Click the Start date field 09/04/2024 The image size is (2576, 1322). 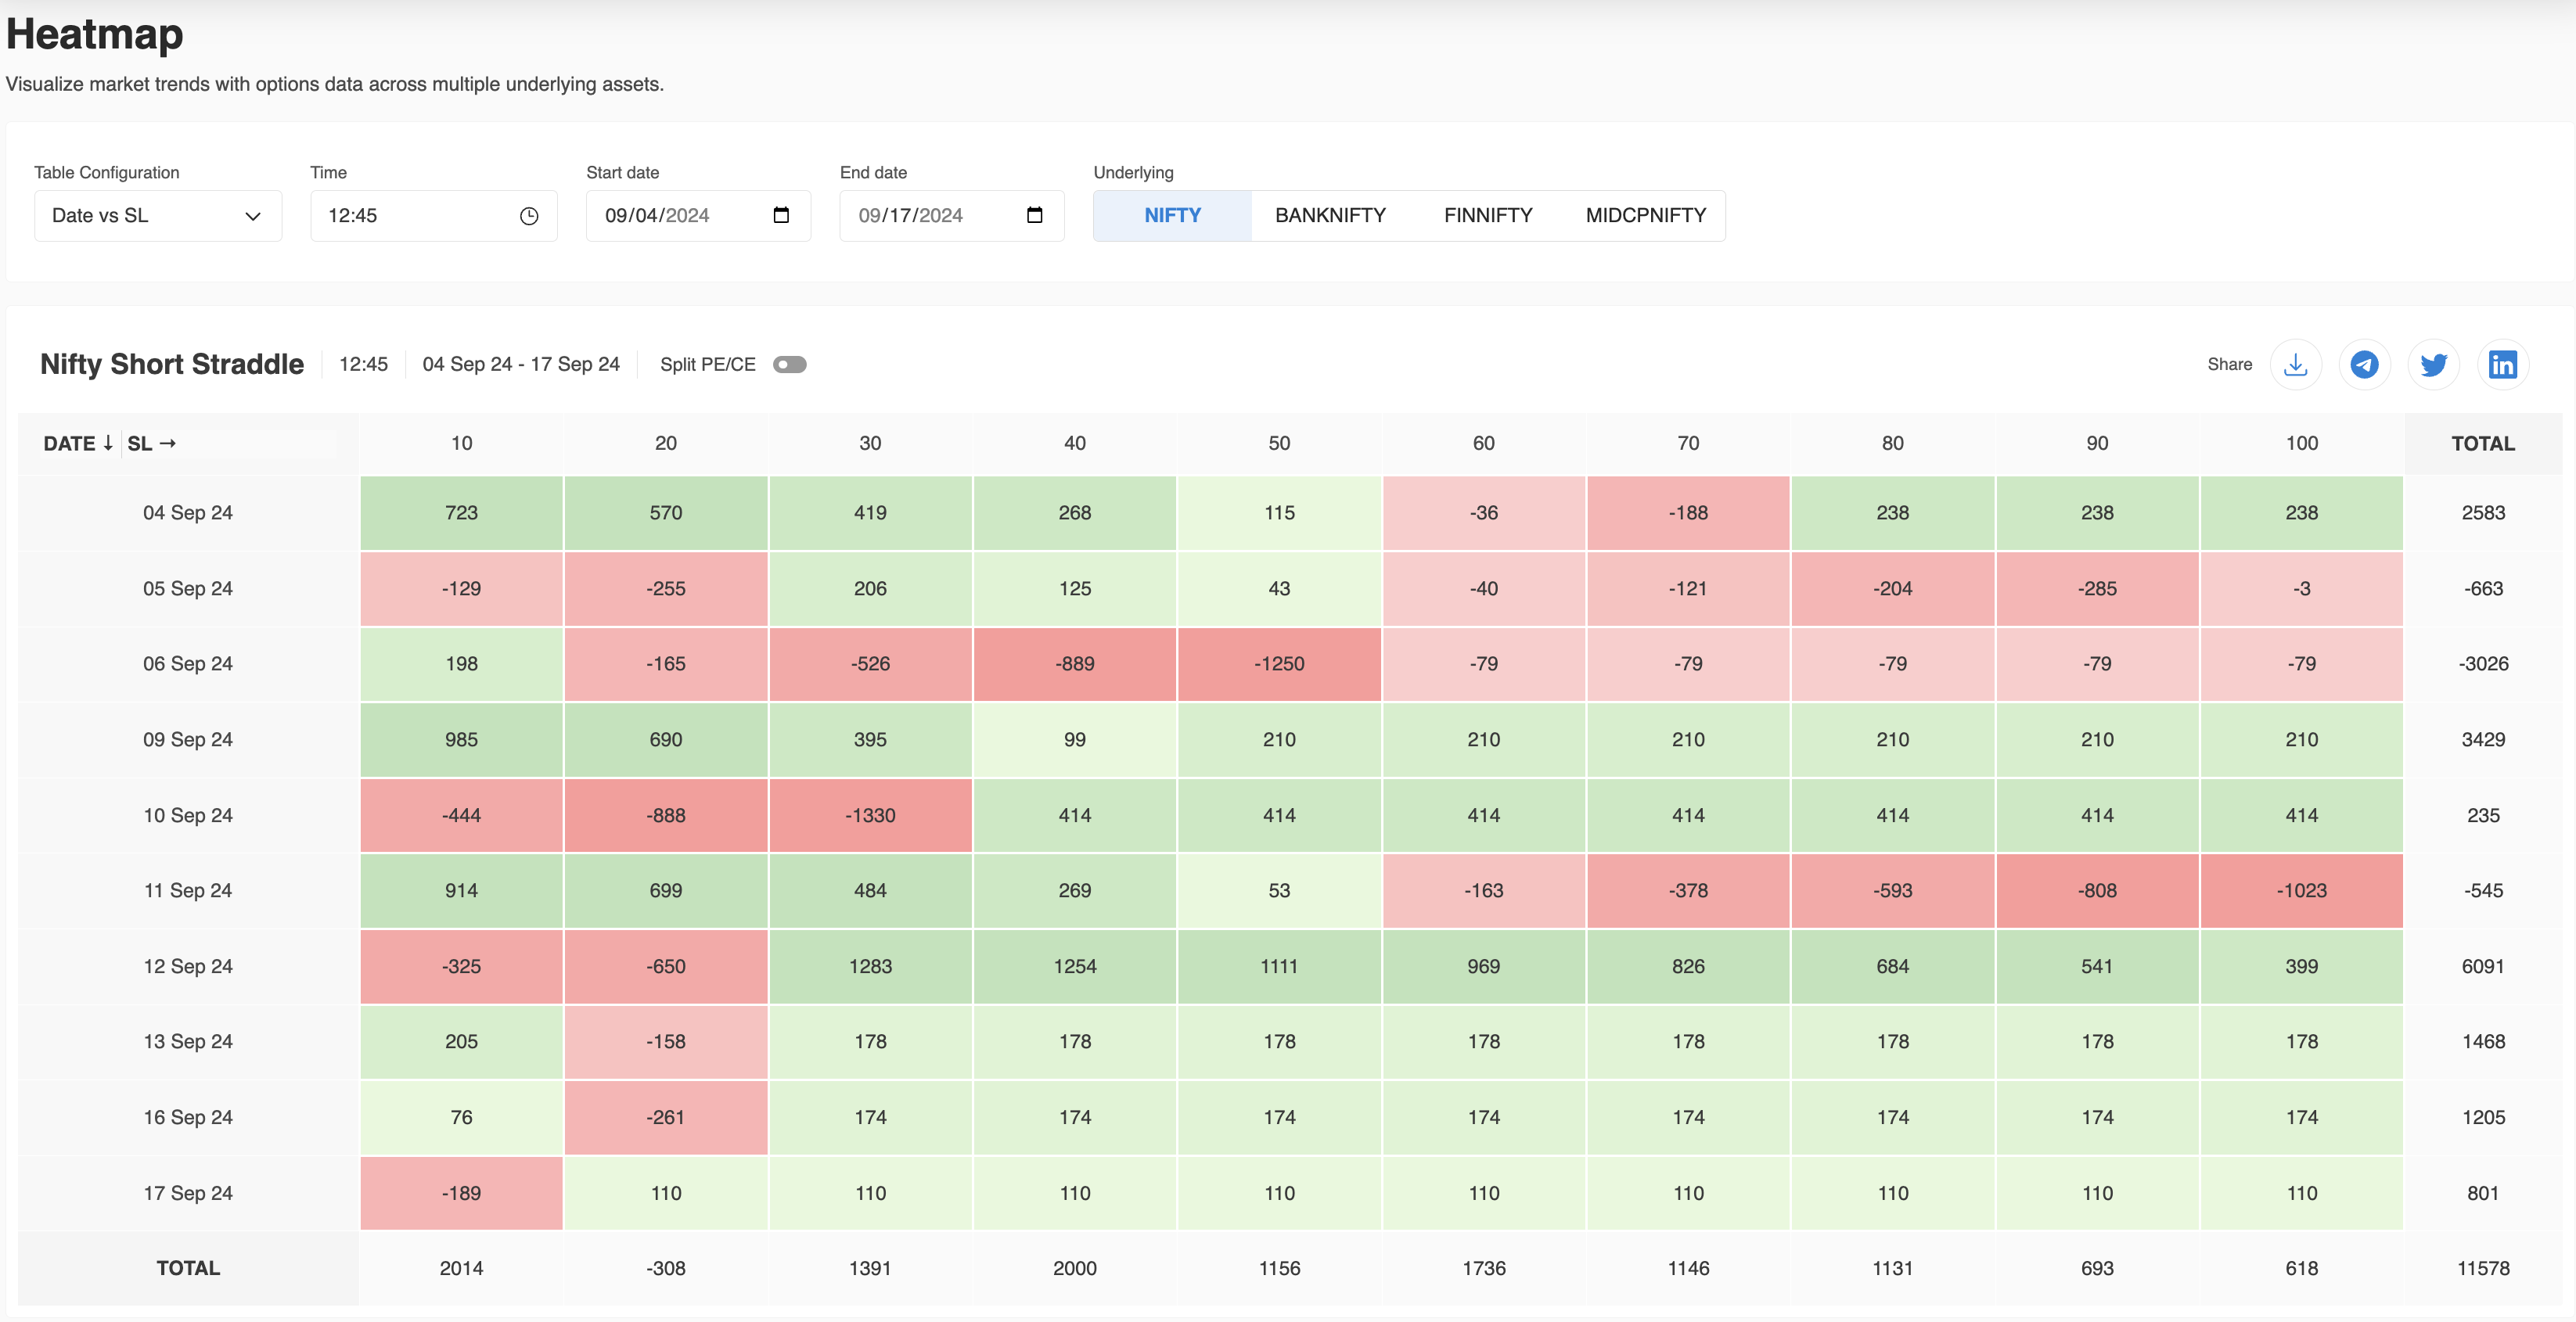698,216
